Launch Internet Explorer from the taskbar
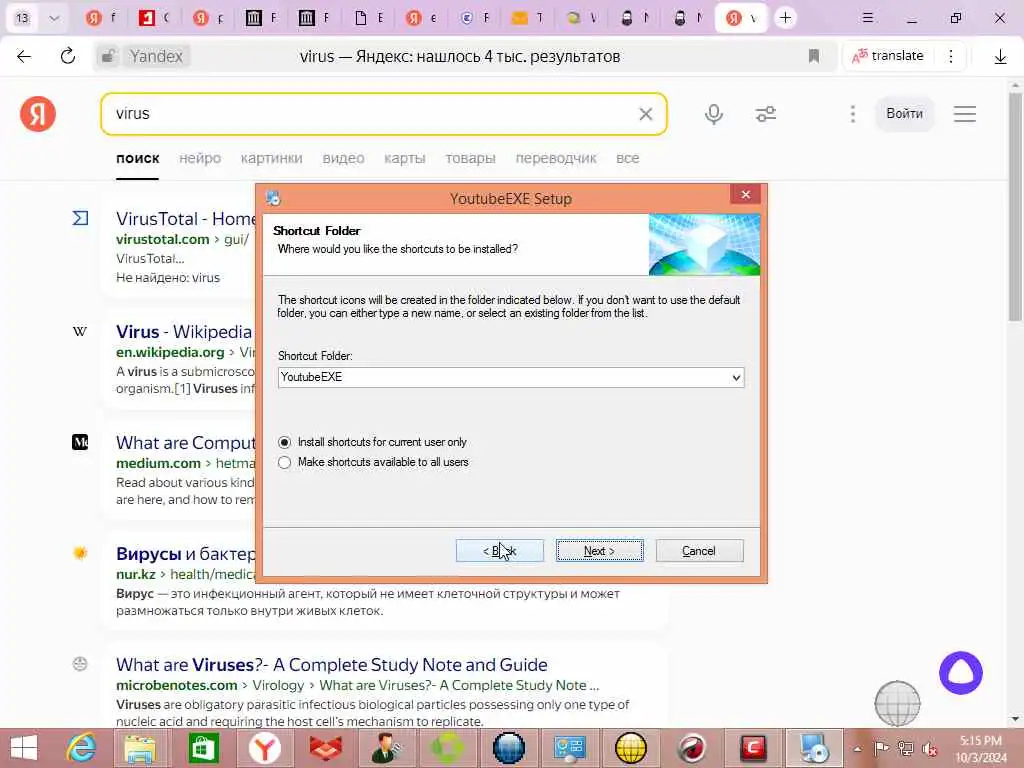1024x768 pixels. [x=81, y=748]
